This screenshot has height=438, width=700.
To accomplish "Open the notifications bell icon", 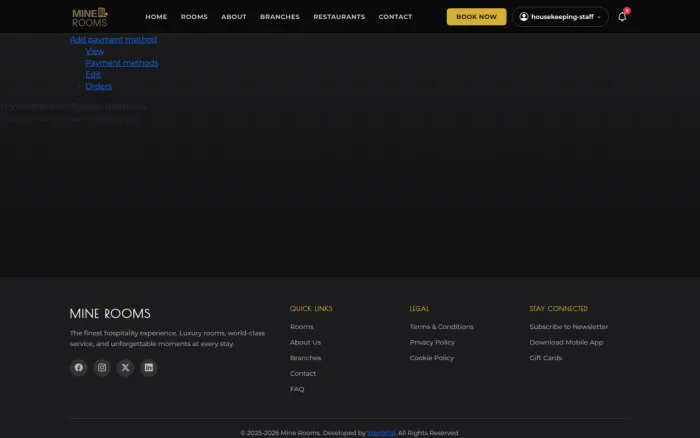I will tap(622, 17).
